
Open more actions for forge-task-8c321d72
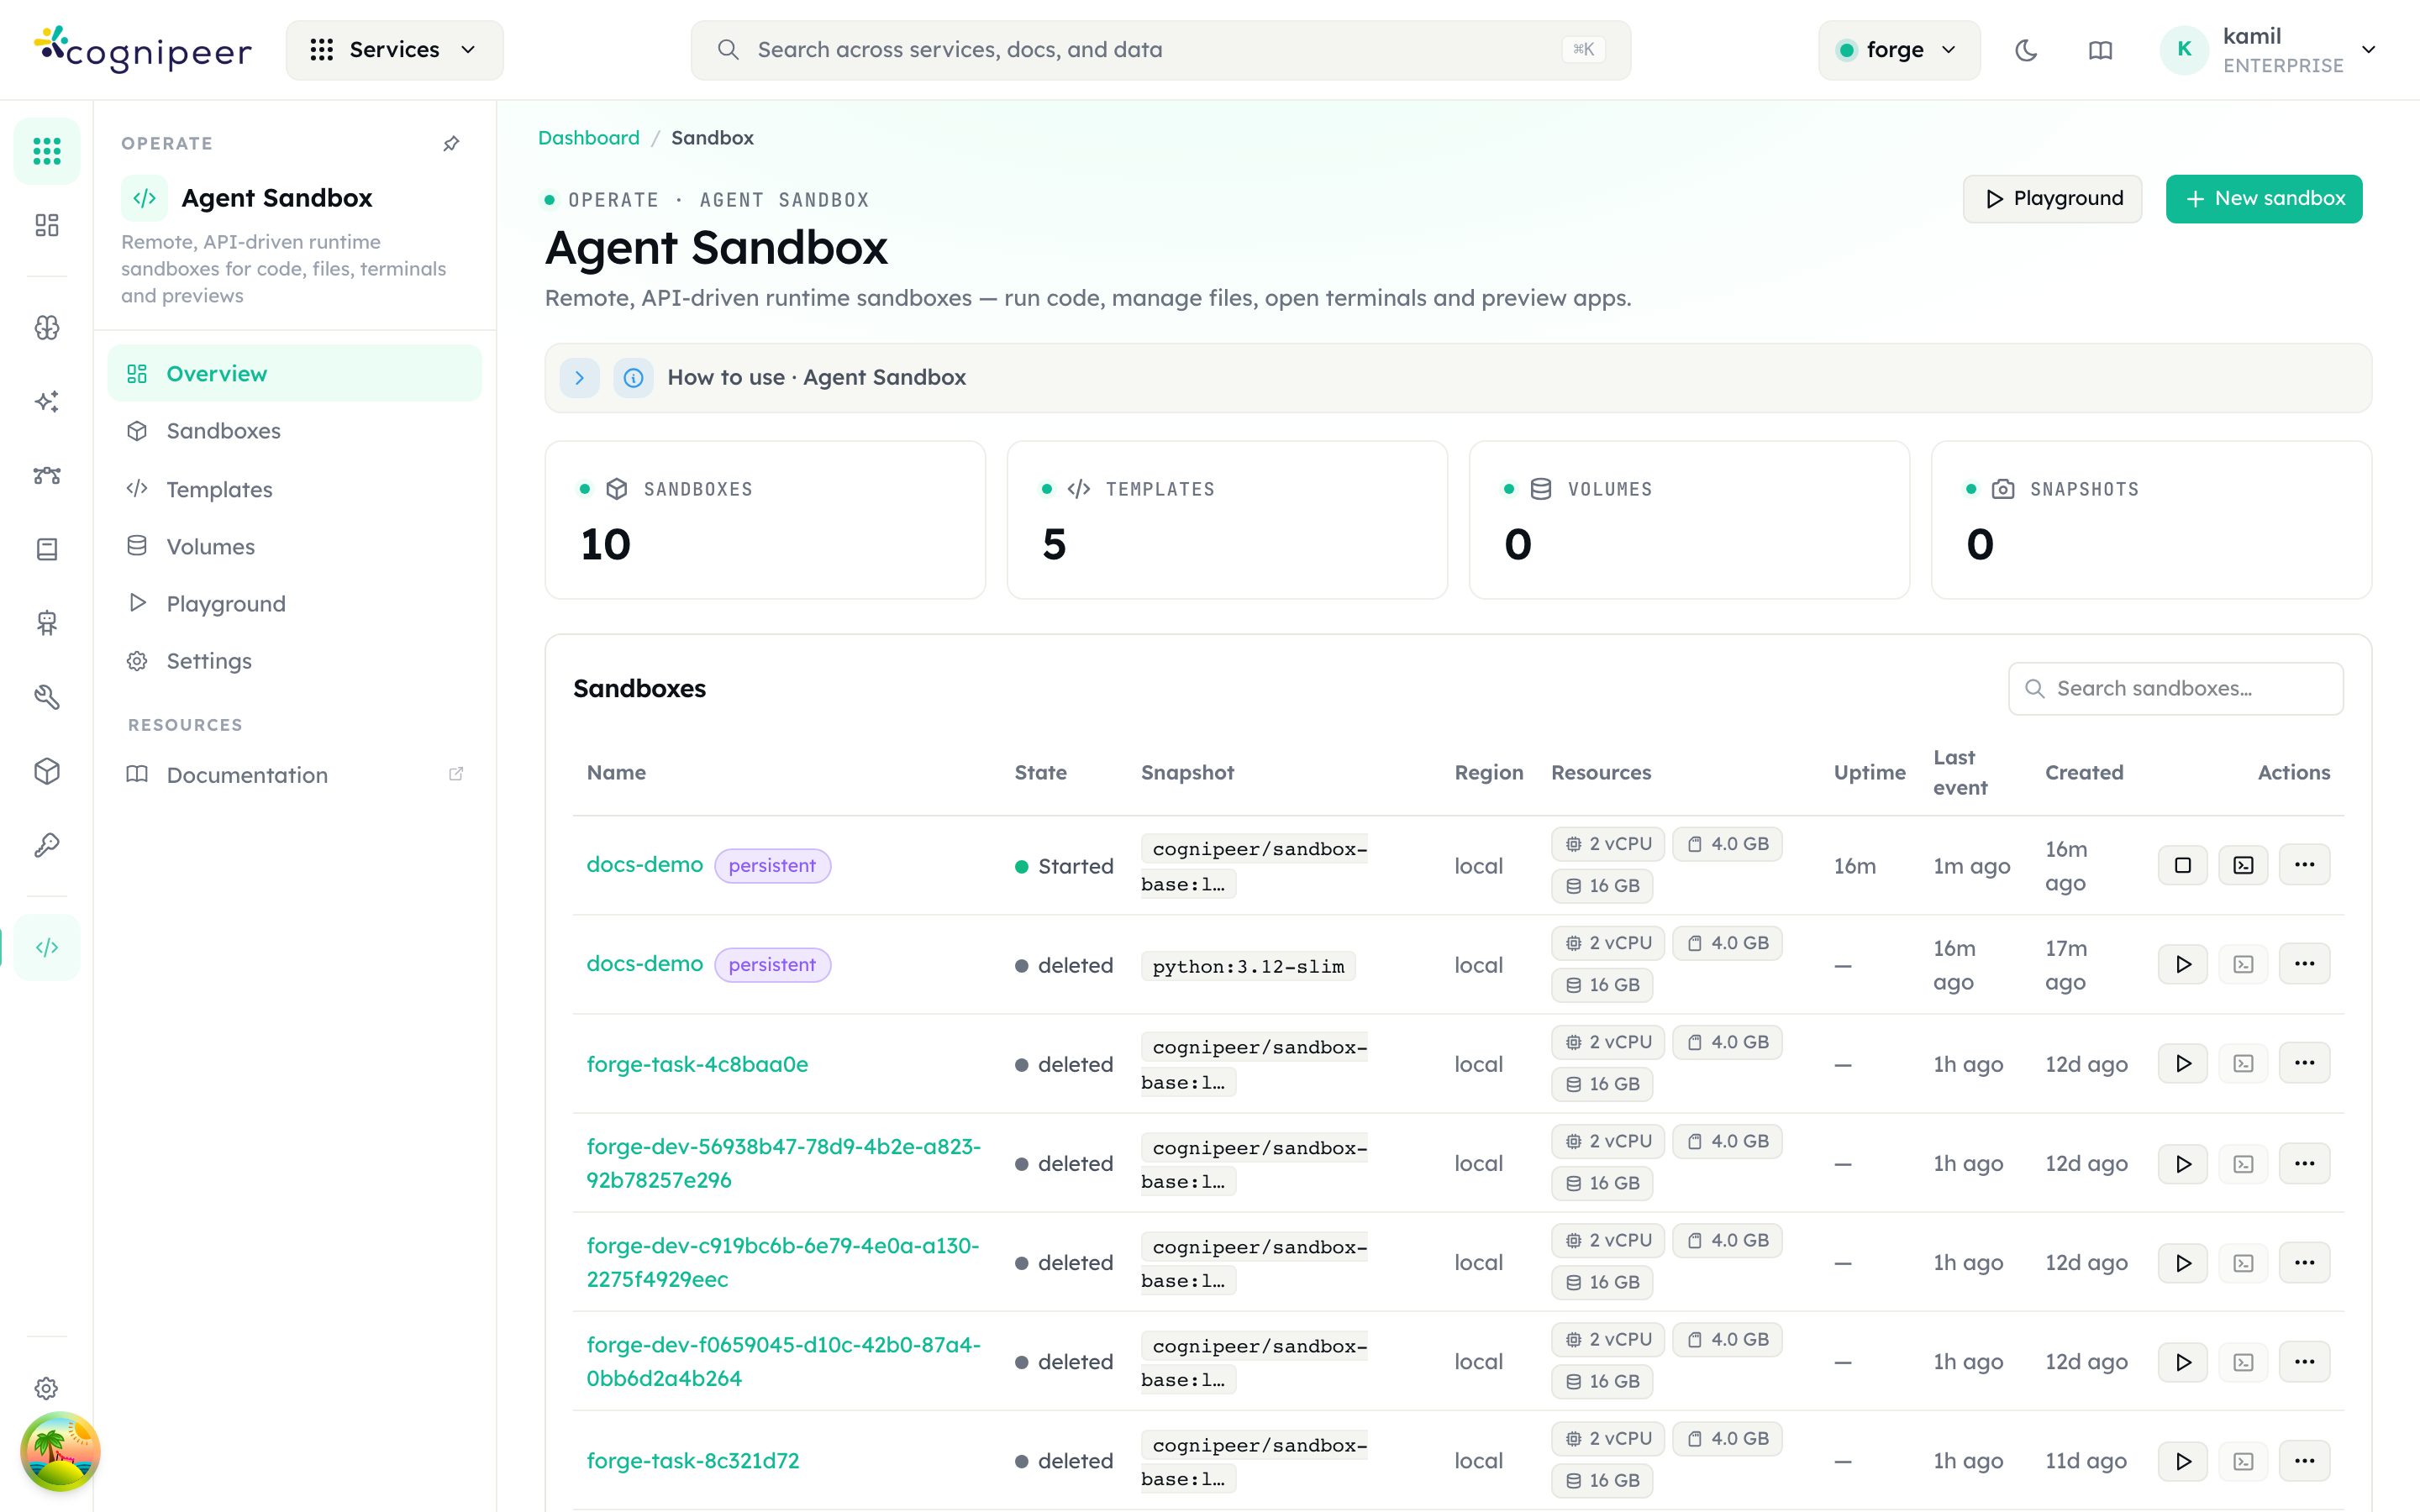click(2305, 1460)
